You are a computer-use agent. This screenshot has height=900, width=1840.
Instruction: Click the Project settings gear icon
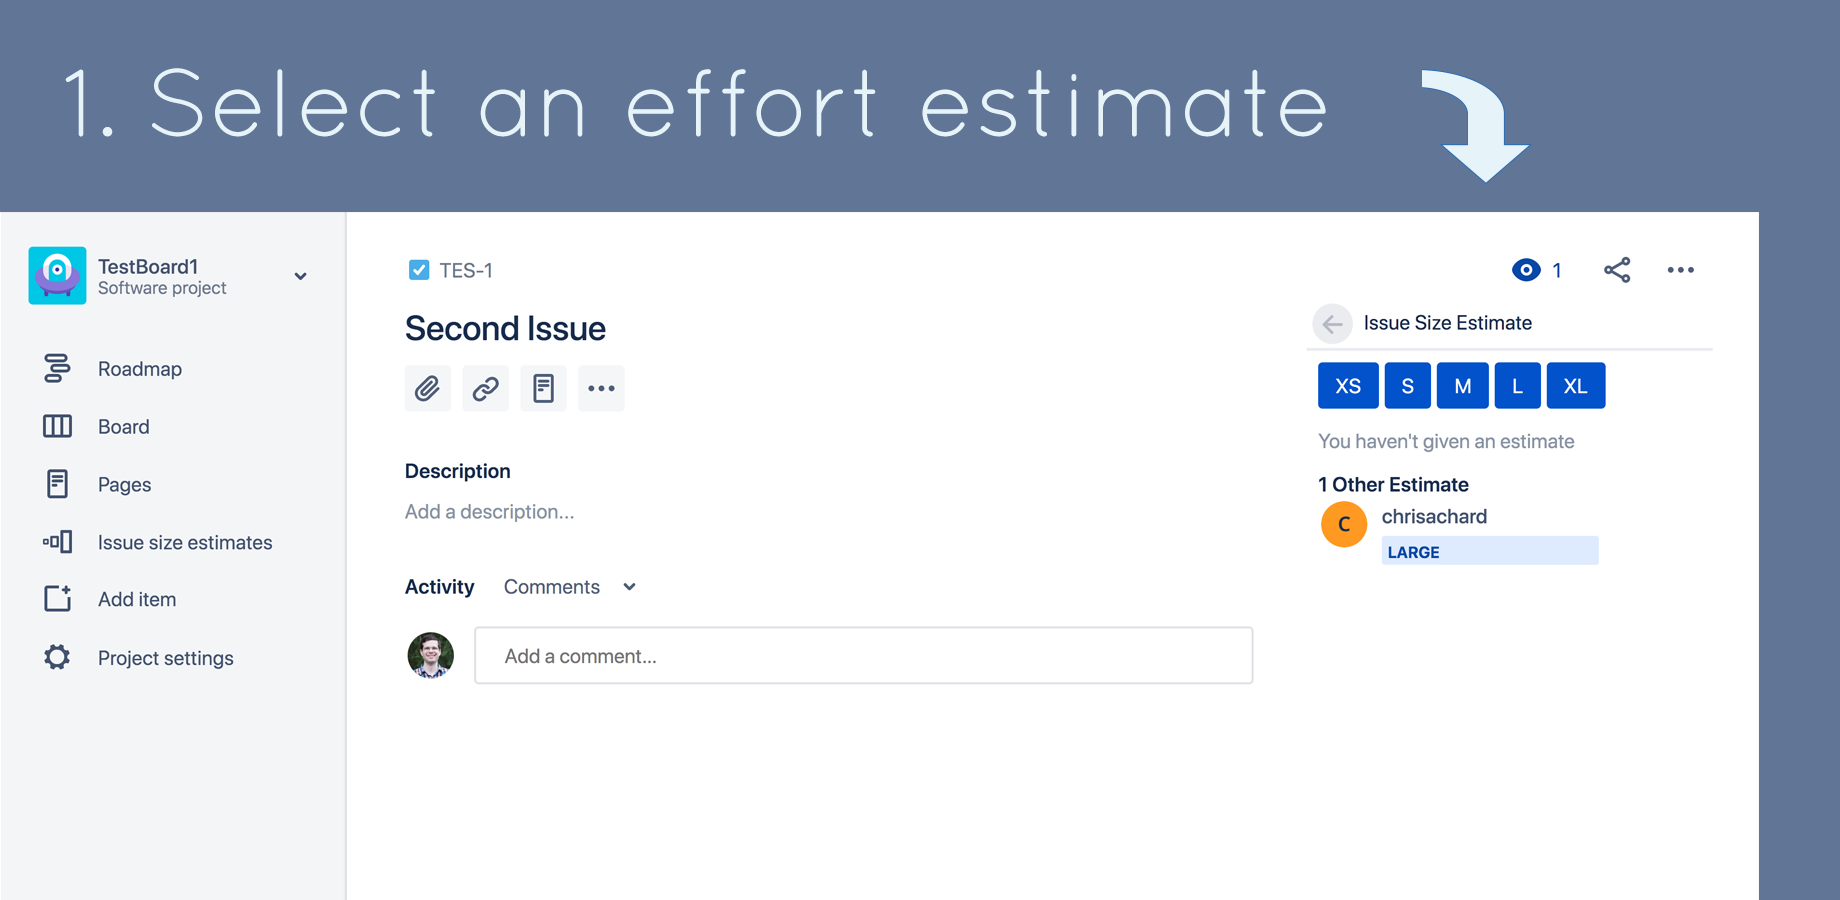[x=57, y=657]
